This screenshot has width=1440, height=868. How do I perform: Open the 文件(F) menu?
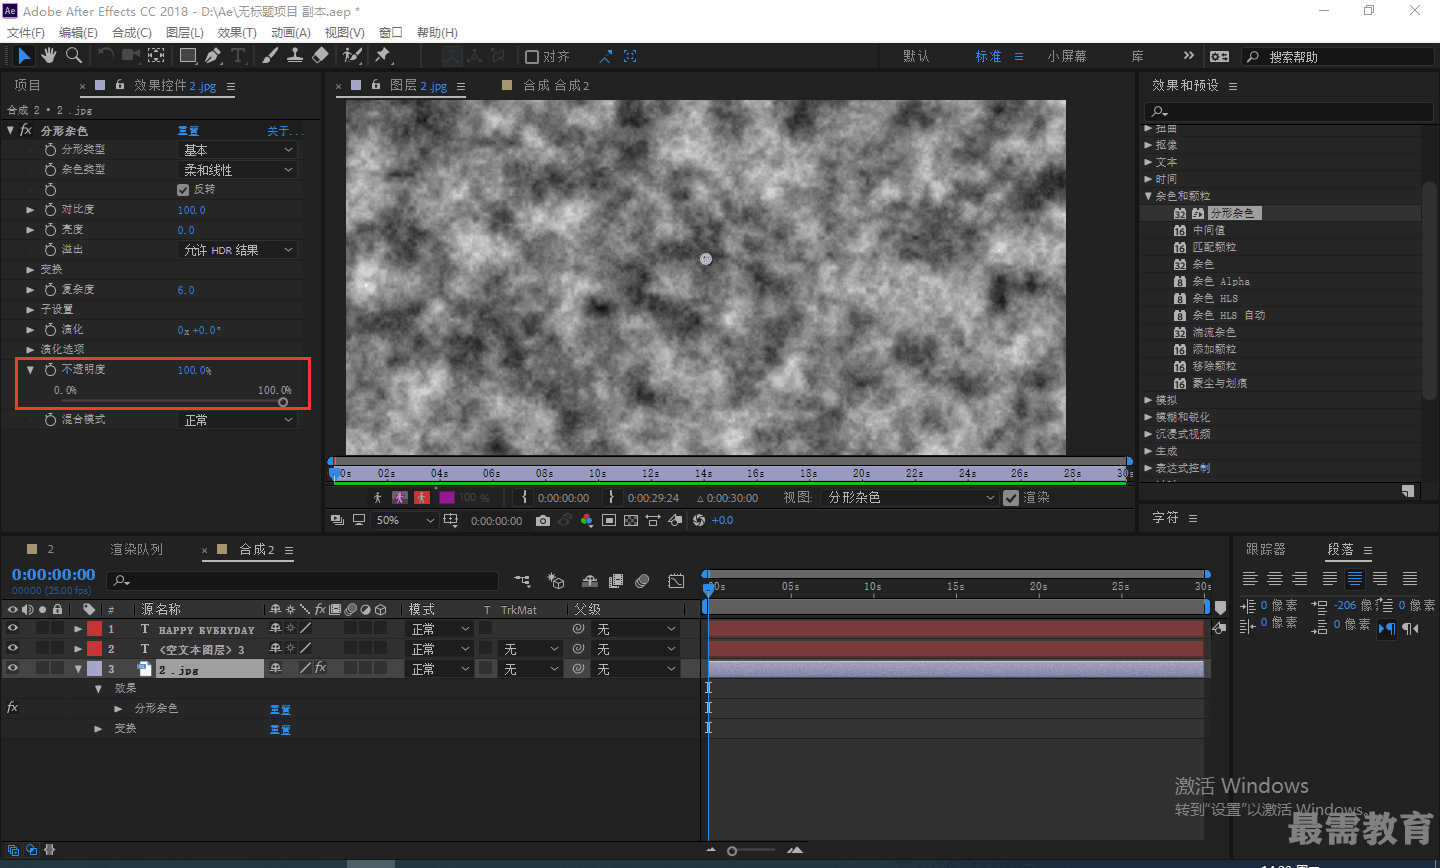tap(26, 32)
